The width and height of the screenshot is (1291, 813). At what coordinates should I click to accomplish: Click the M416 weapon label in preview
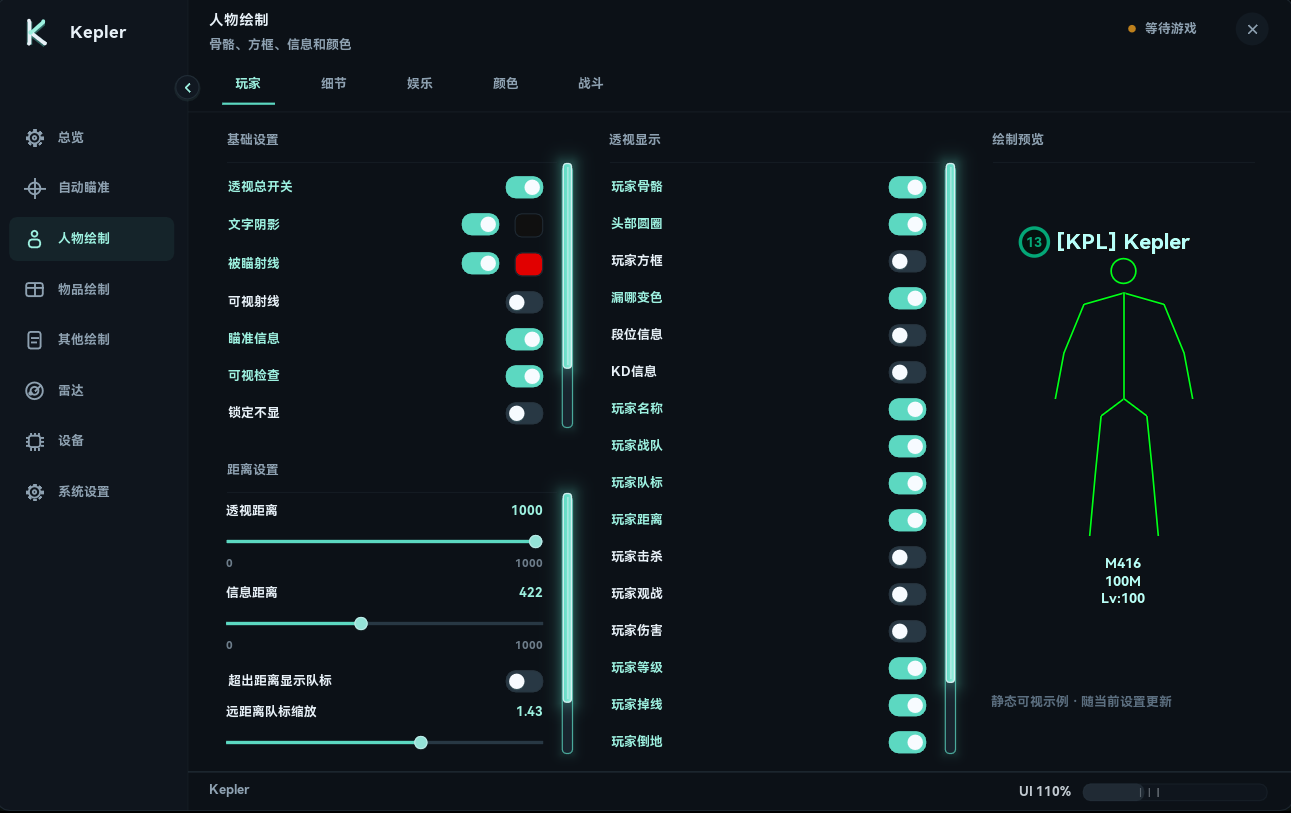[x=1123, y=564]
